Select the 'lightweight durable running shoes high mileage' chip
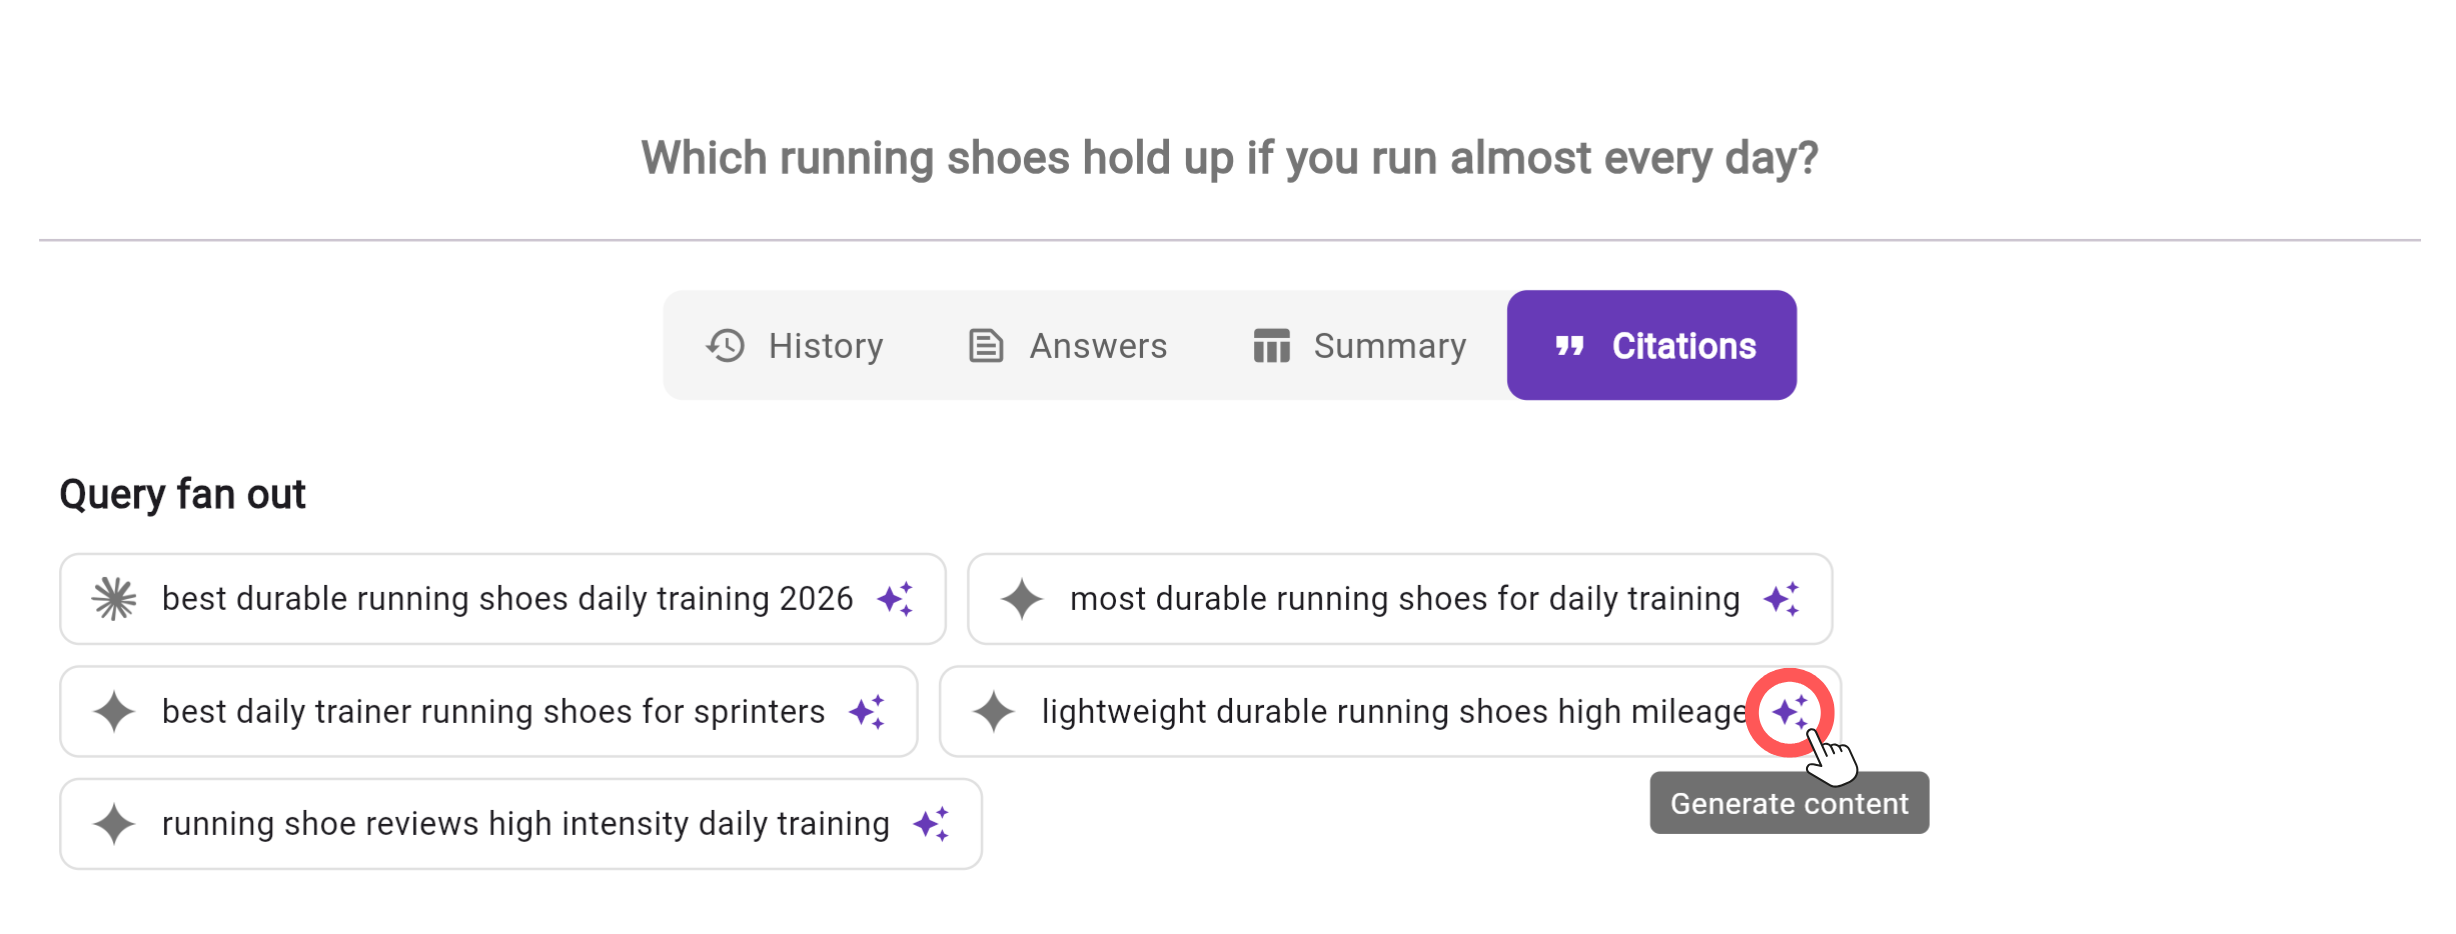The width and height of the screenshot is (2456, 934). coord(1390,711)
